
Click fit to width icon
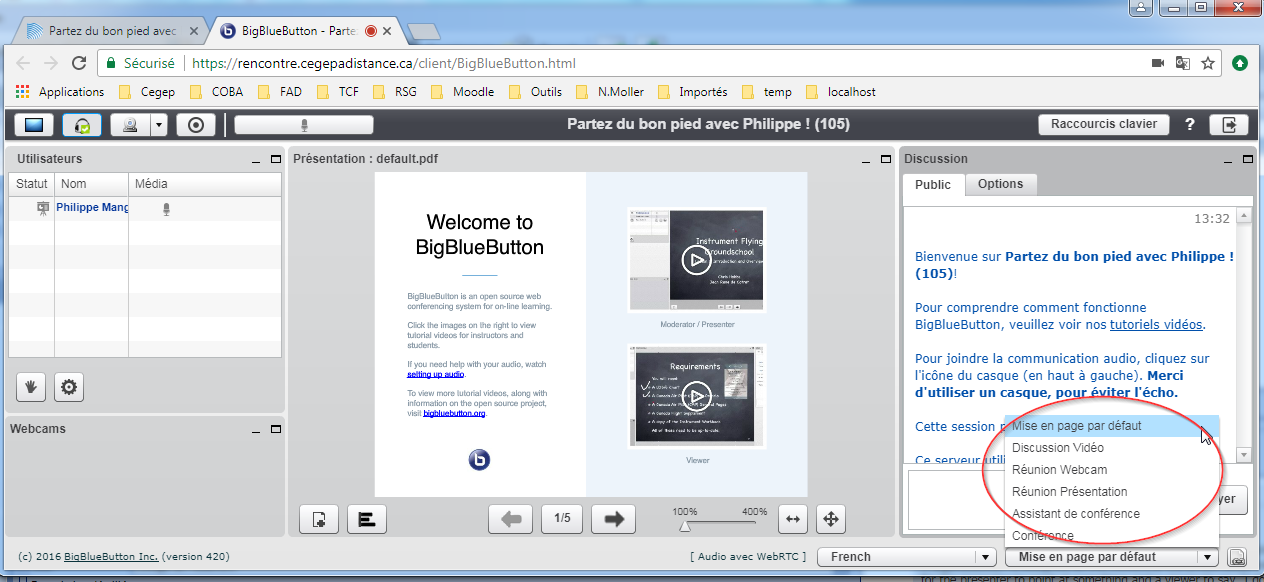coord(793,519)
